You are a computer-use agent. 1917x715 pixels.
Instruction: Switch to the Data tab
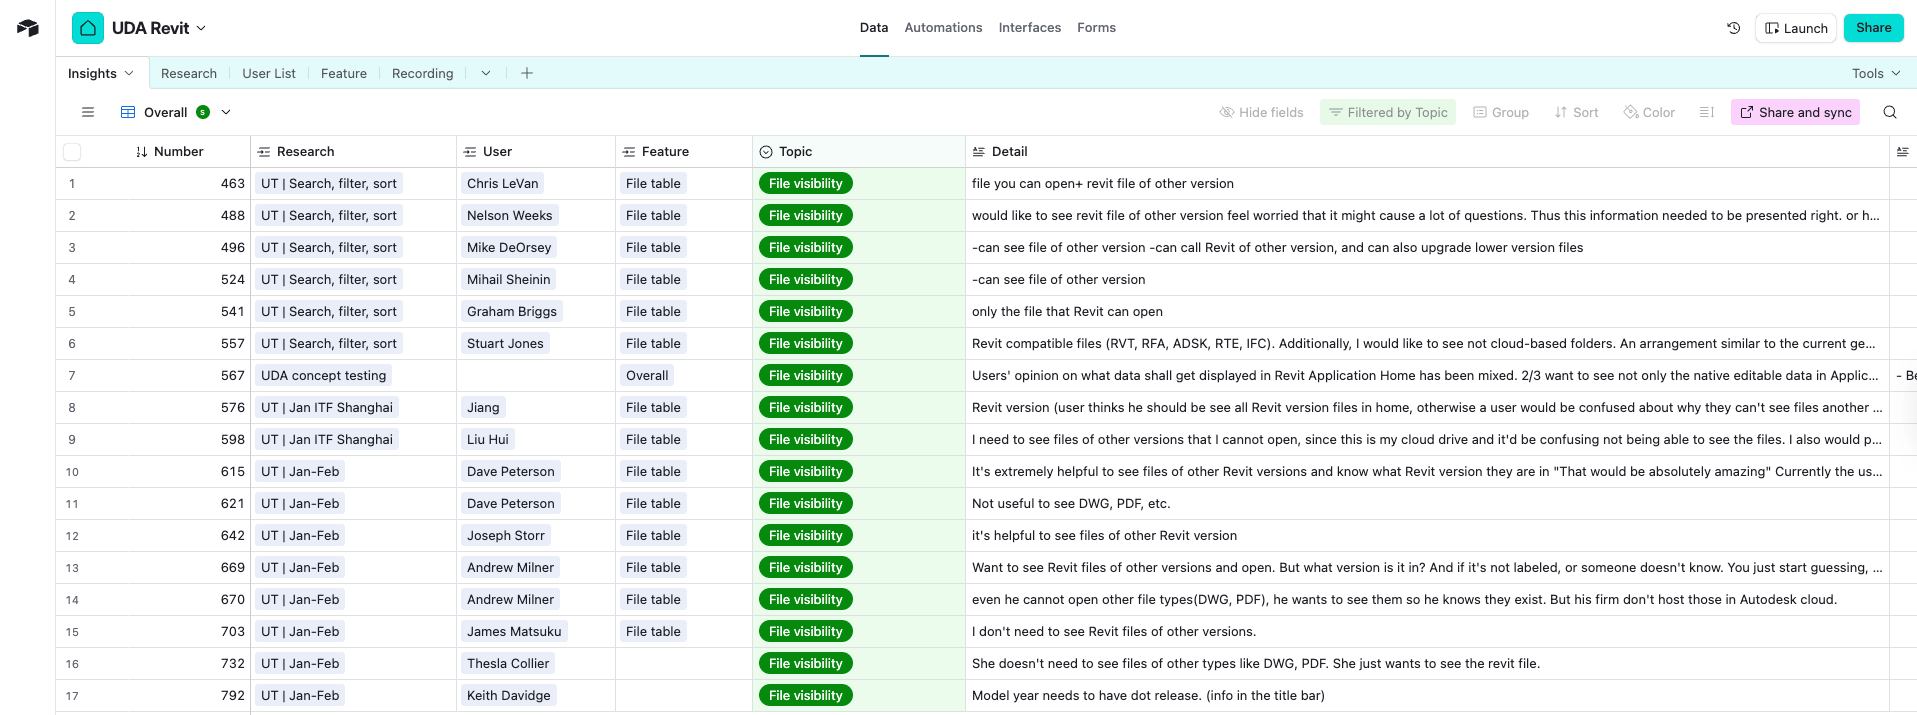(x=874, y=28)
